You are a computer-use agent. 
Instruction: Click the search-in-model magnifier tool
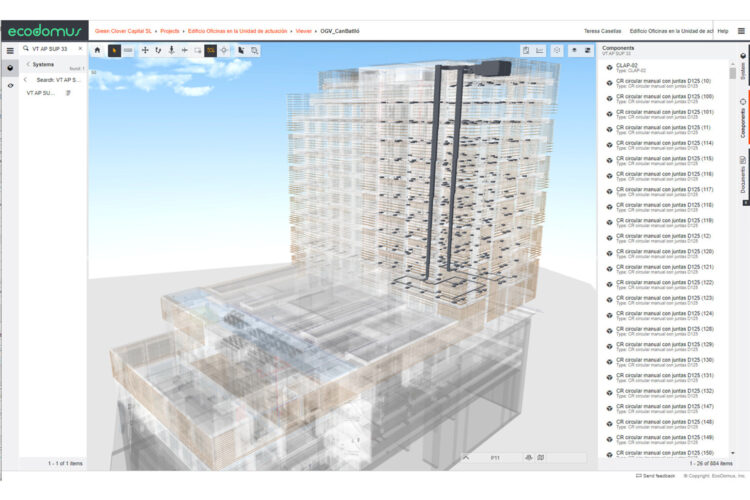point(254,50)
